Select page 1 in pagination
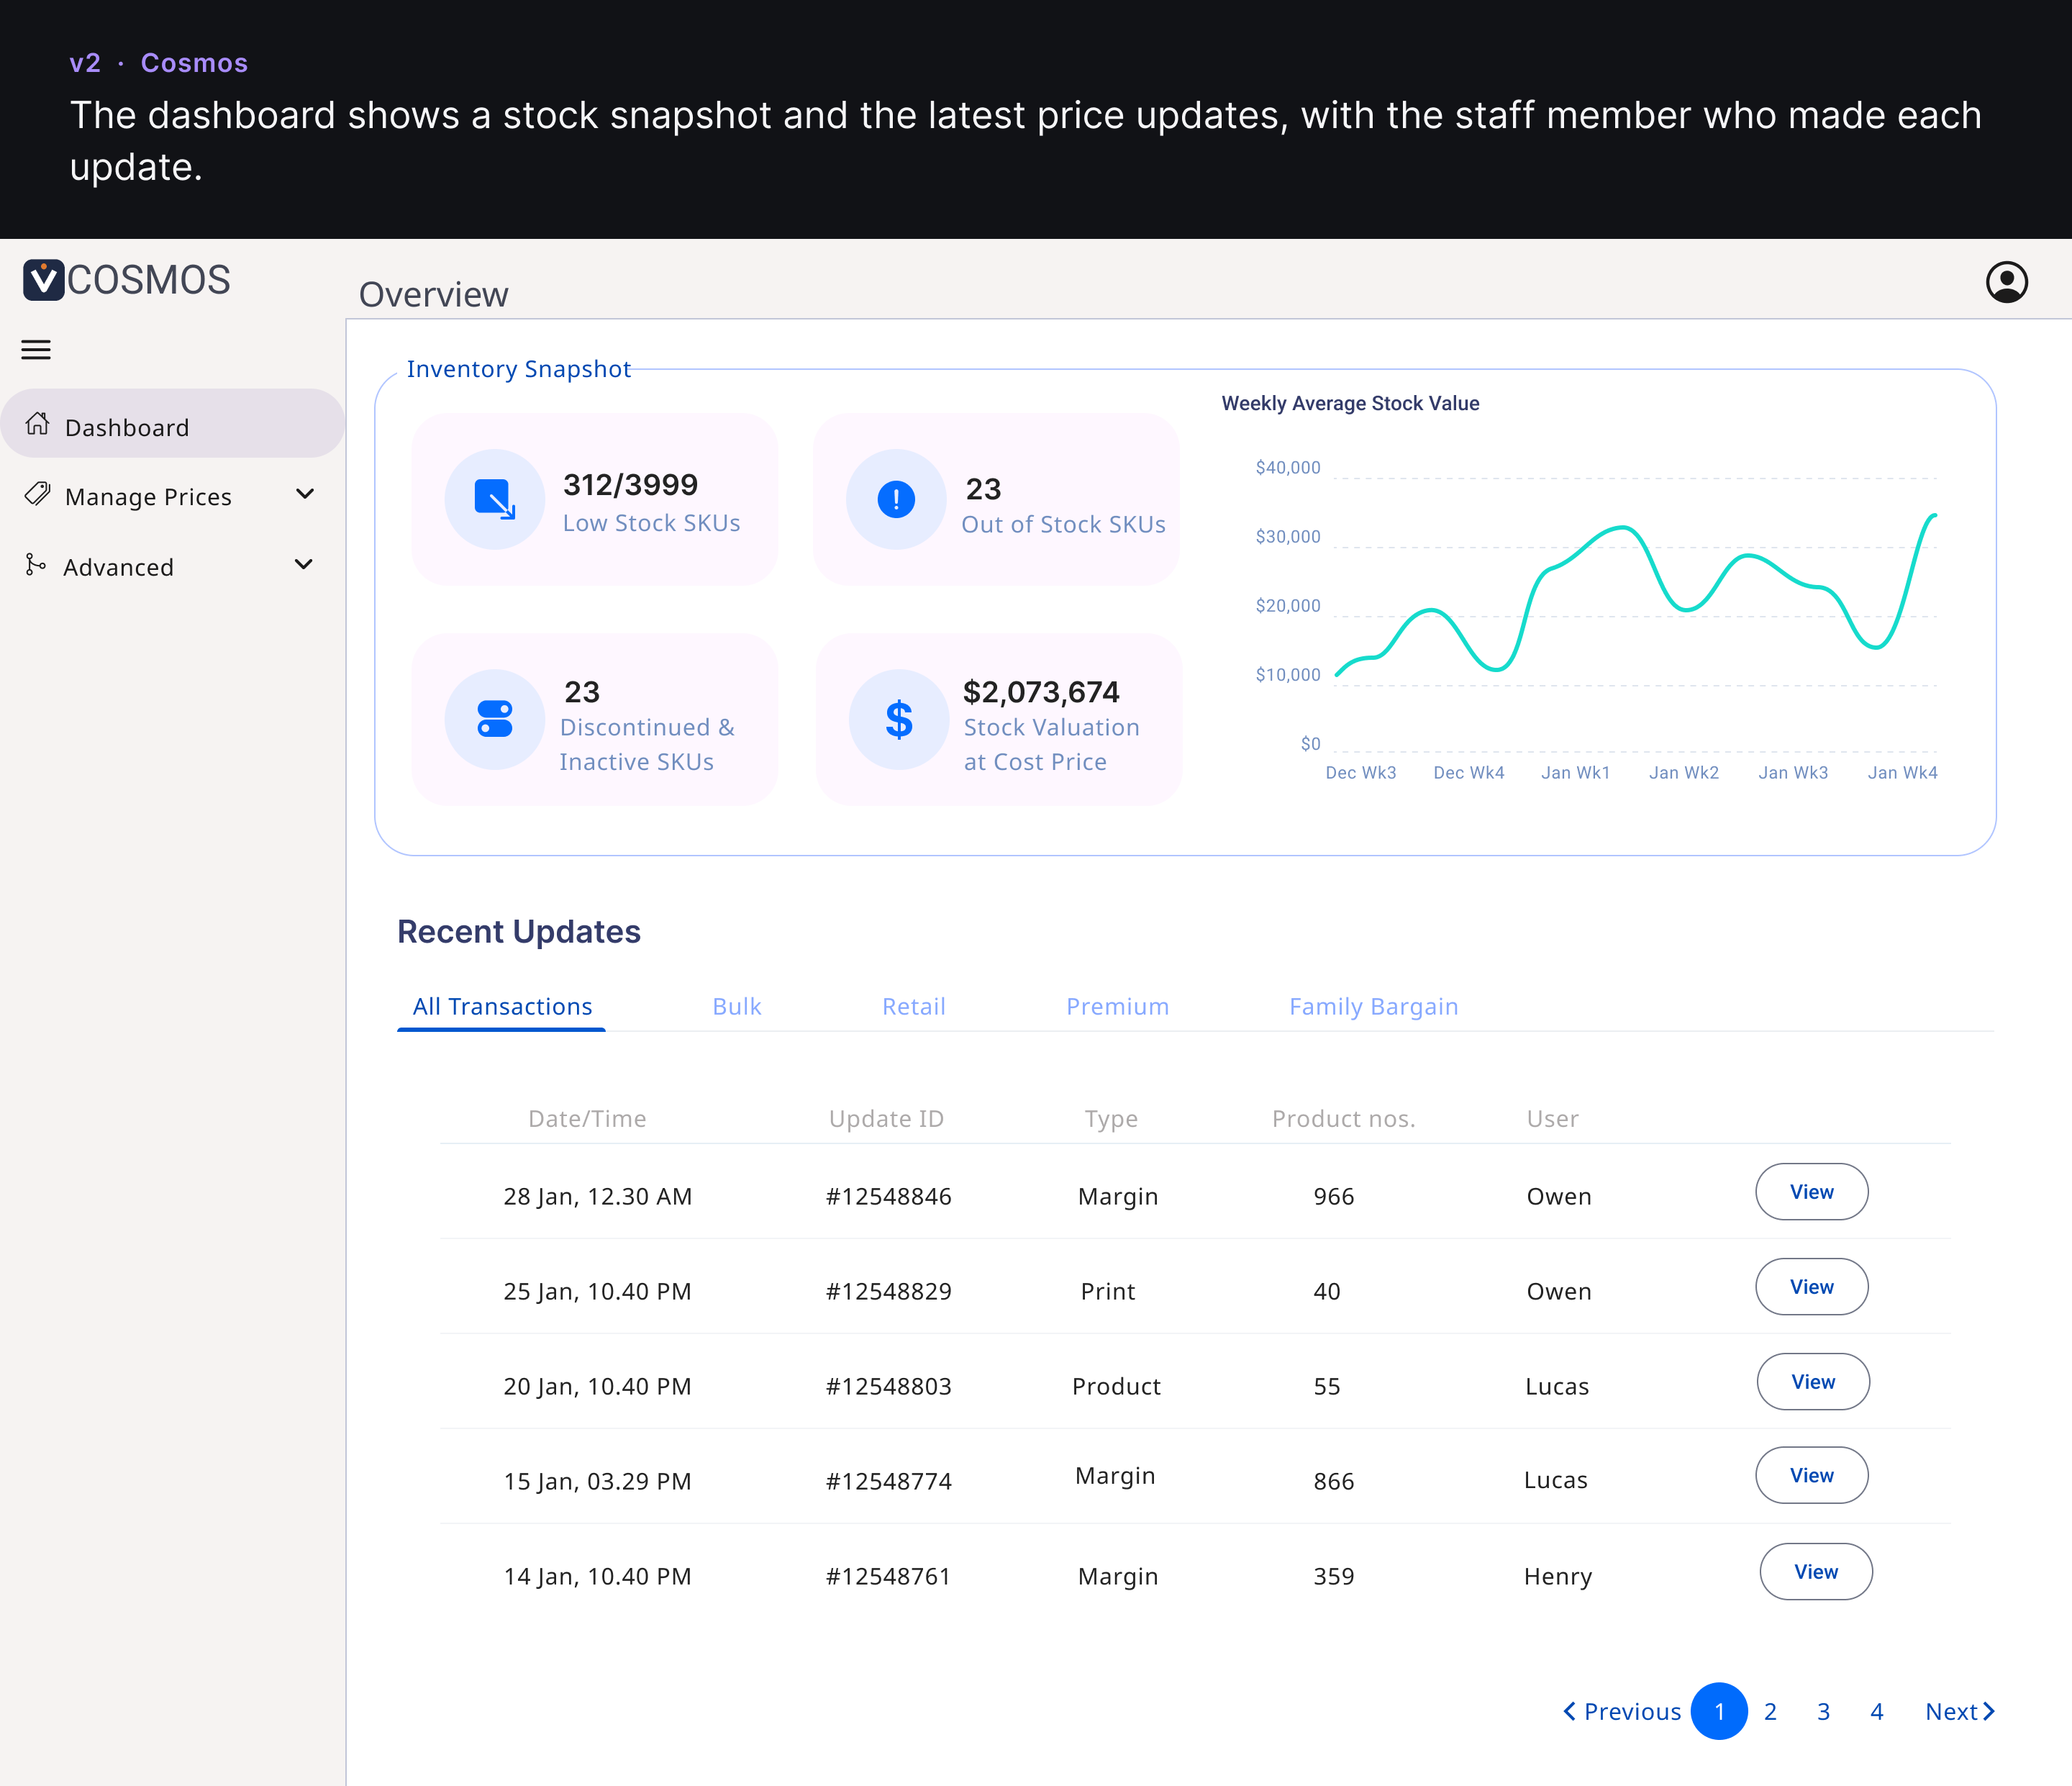 [x=1719, y=1711]
